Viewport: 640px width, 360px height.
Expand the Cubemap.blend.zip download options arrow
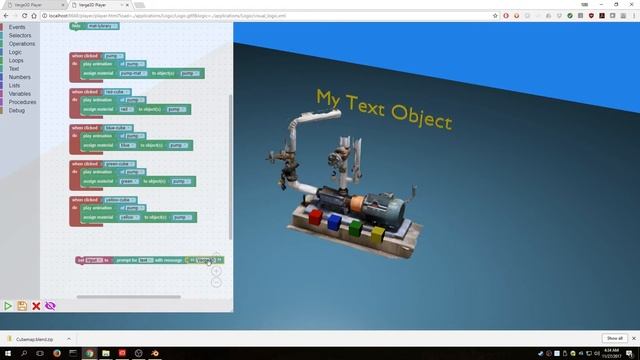[69, 339]
